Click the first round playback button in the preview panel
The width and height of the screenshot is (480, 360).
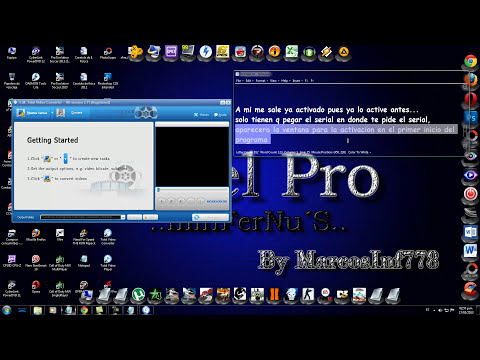(x=162, y=201)
